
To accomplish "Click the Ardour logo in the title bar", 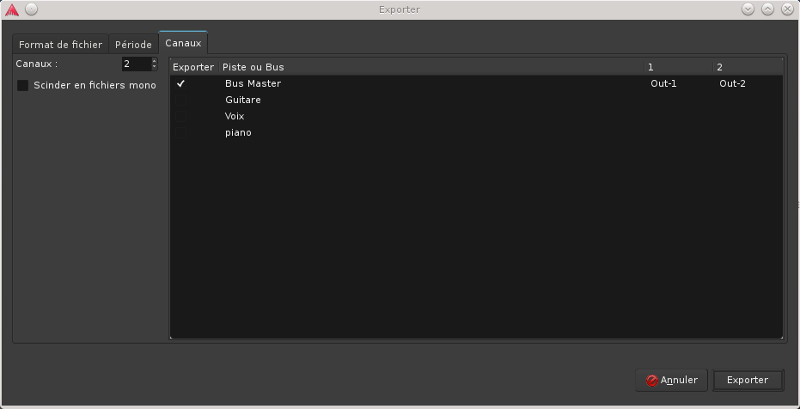I will pos(12,9).
